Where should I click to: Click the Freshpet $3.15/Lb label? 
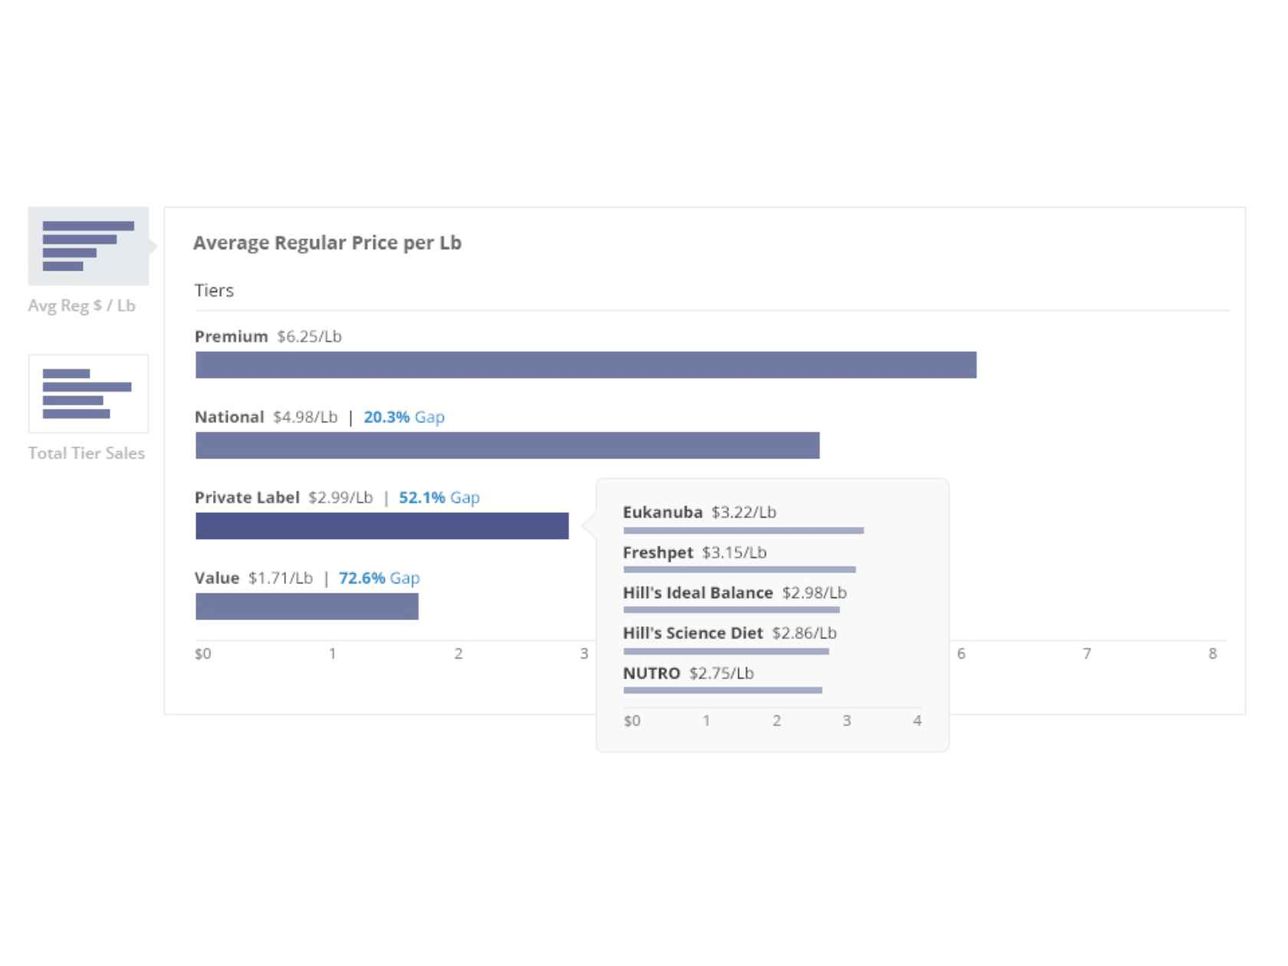click(694, 552)
